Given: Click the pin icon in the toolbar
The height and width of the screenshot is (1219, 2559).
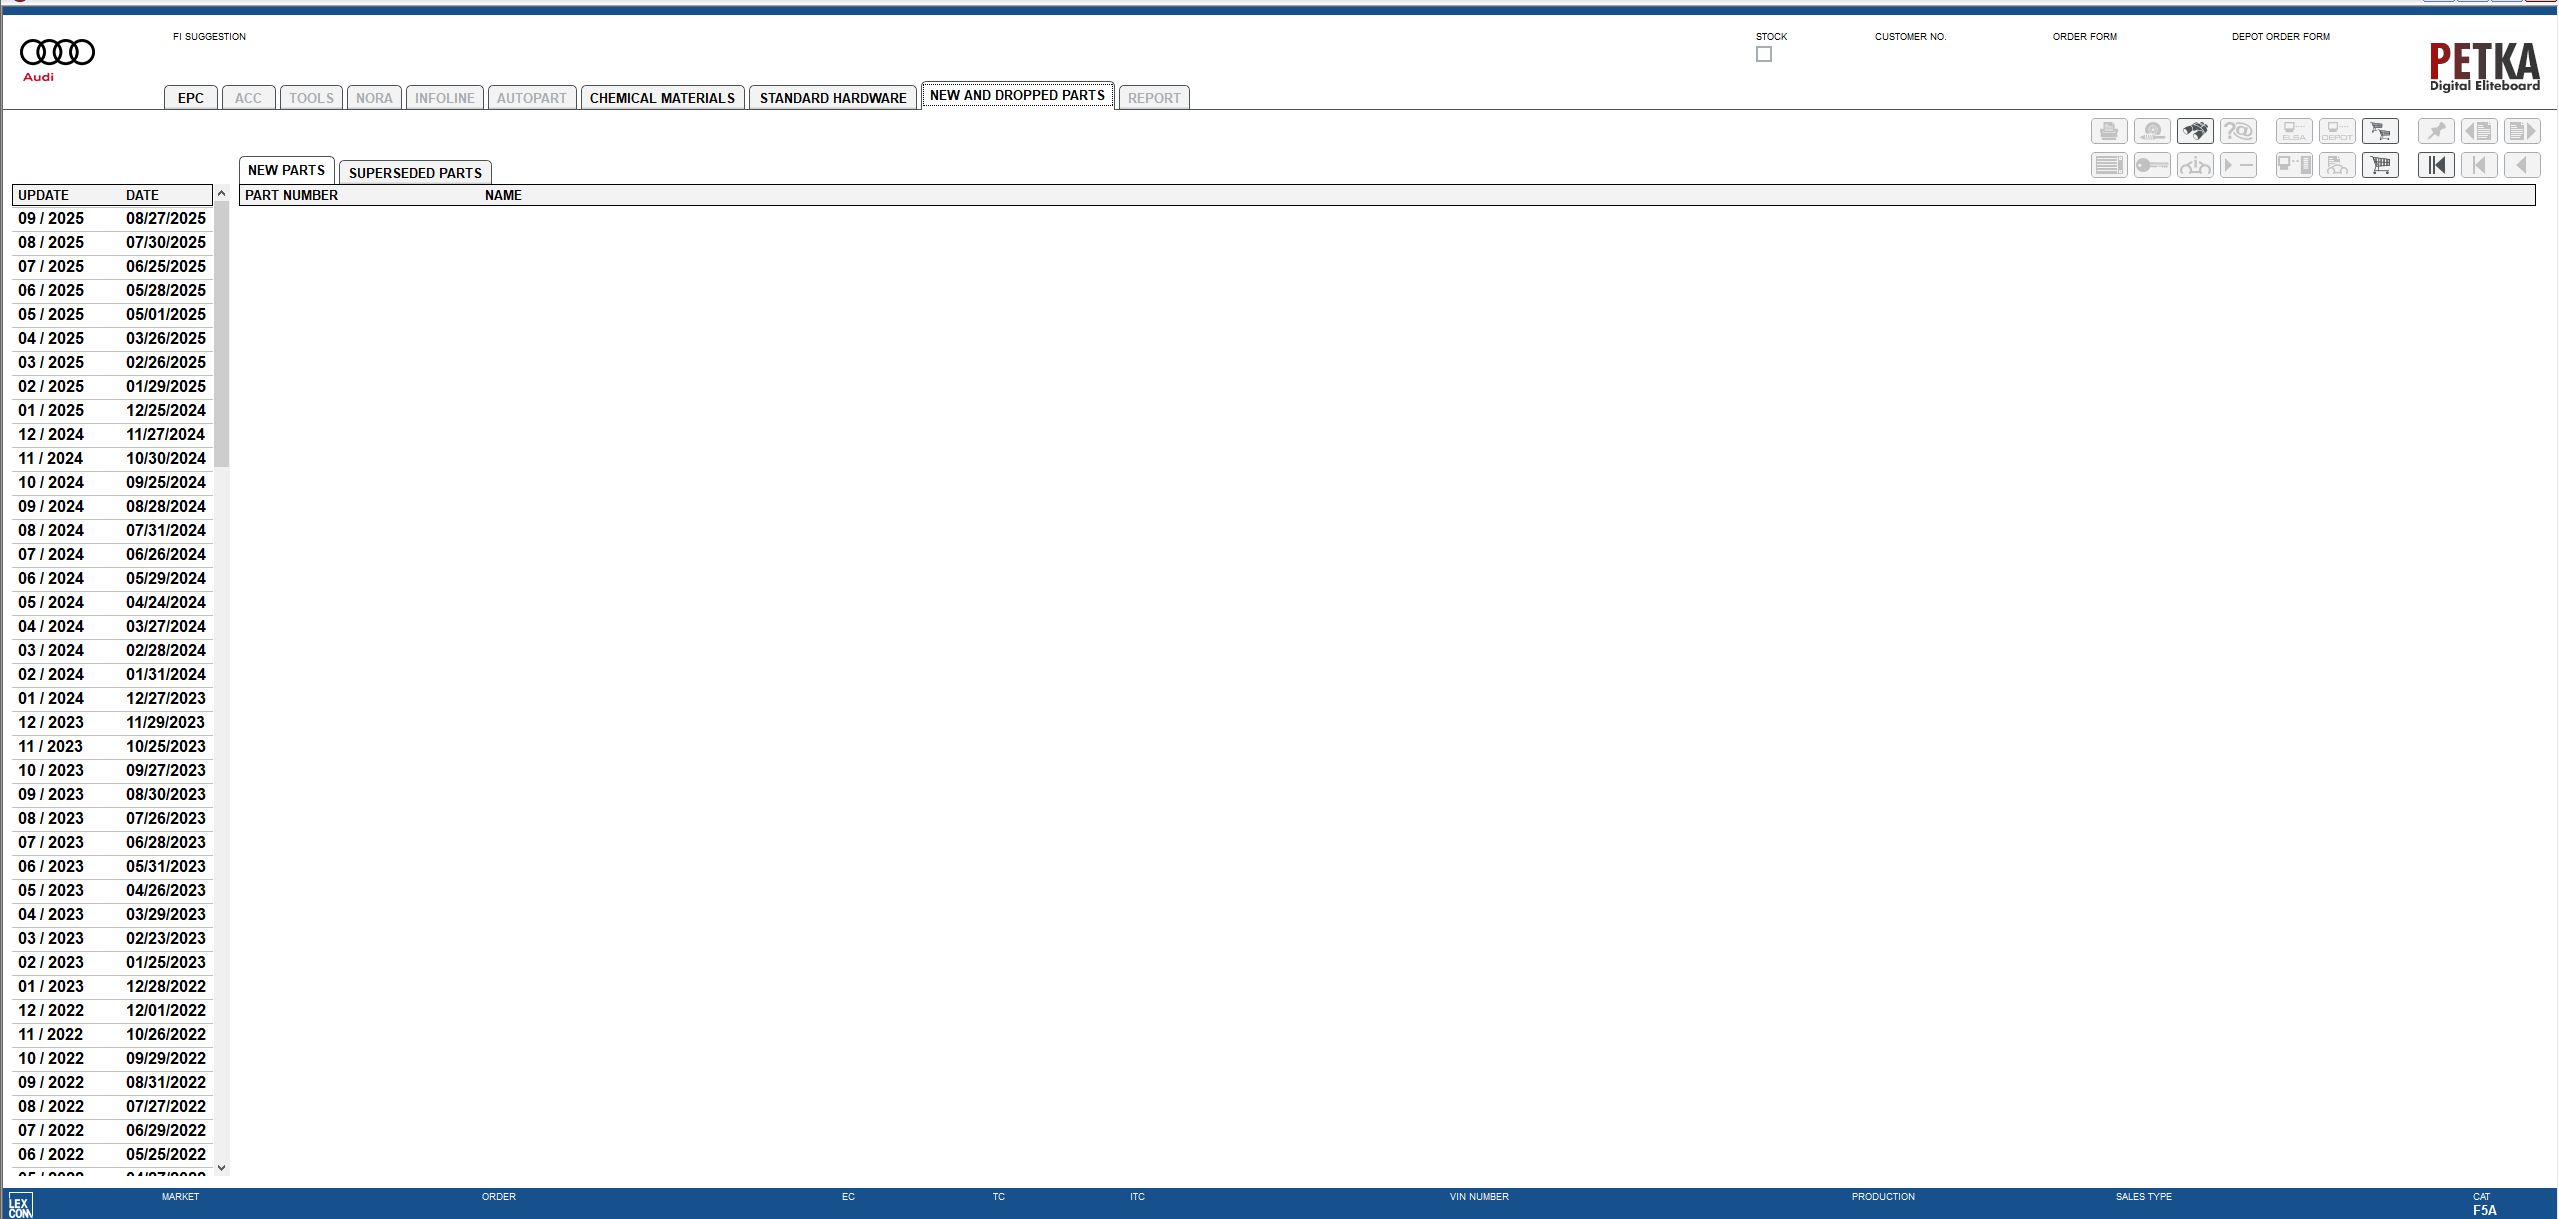Looking at the screenshot, I should [x=2437, y=131].
